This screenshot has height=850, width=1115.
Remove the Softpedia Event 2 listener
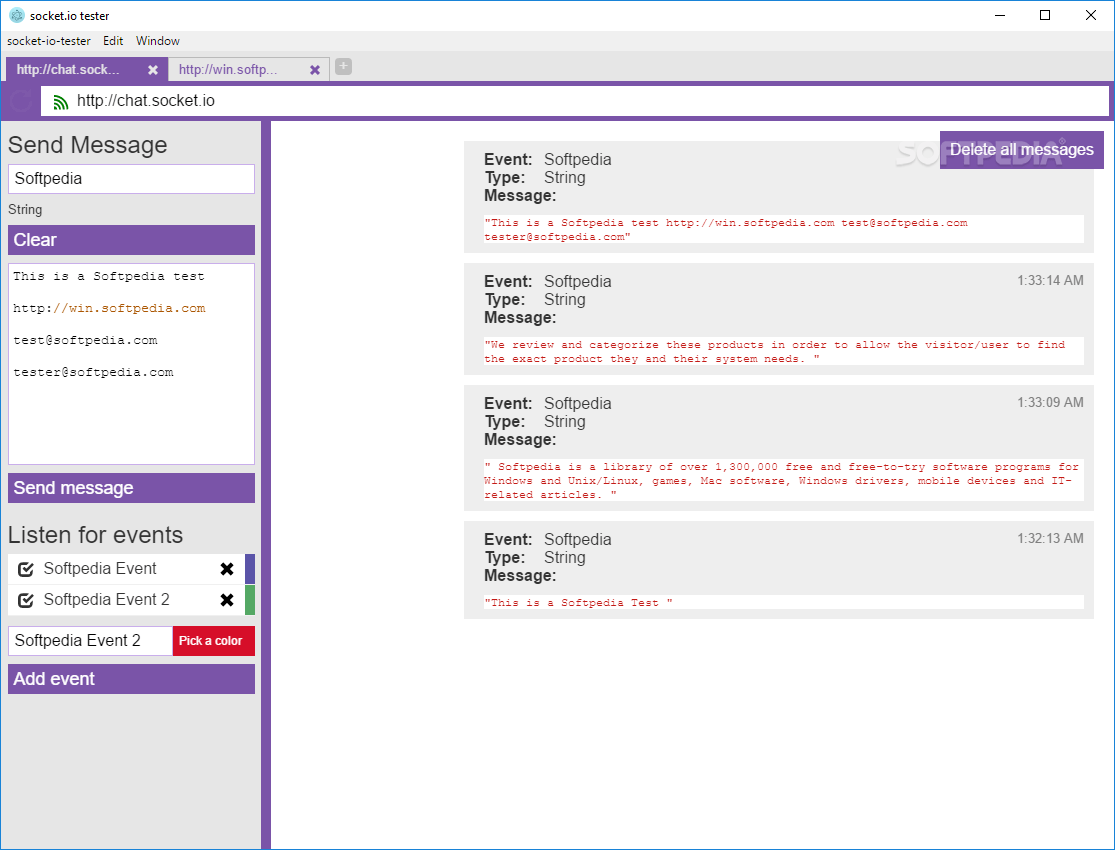227,600
